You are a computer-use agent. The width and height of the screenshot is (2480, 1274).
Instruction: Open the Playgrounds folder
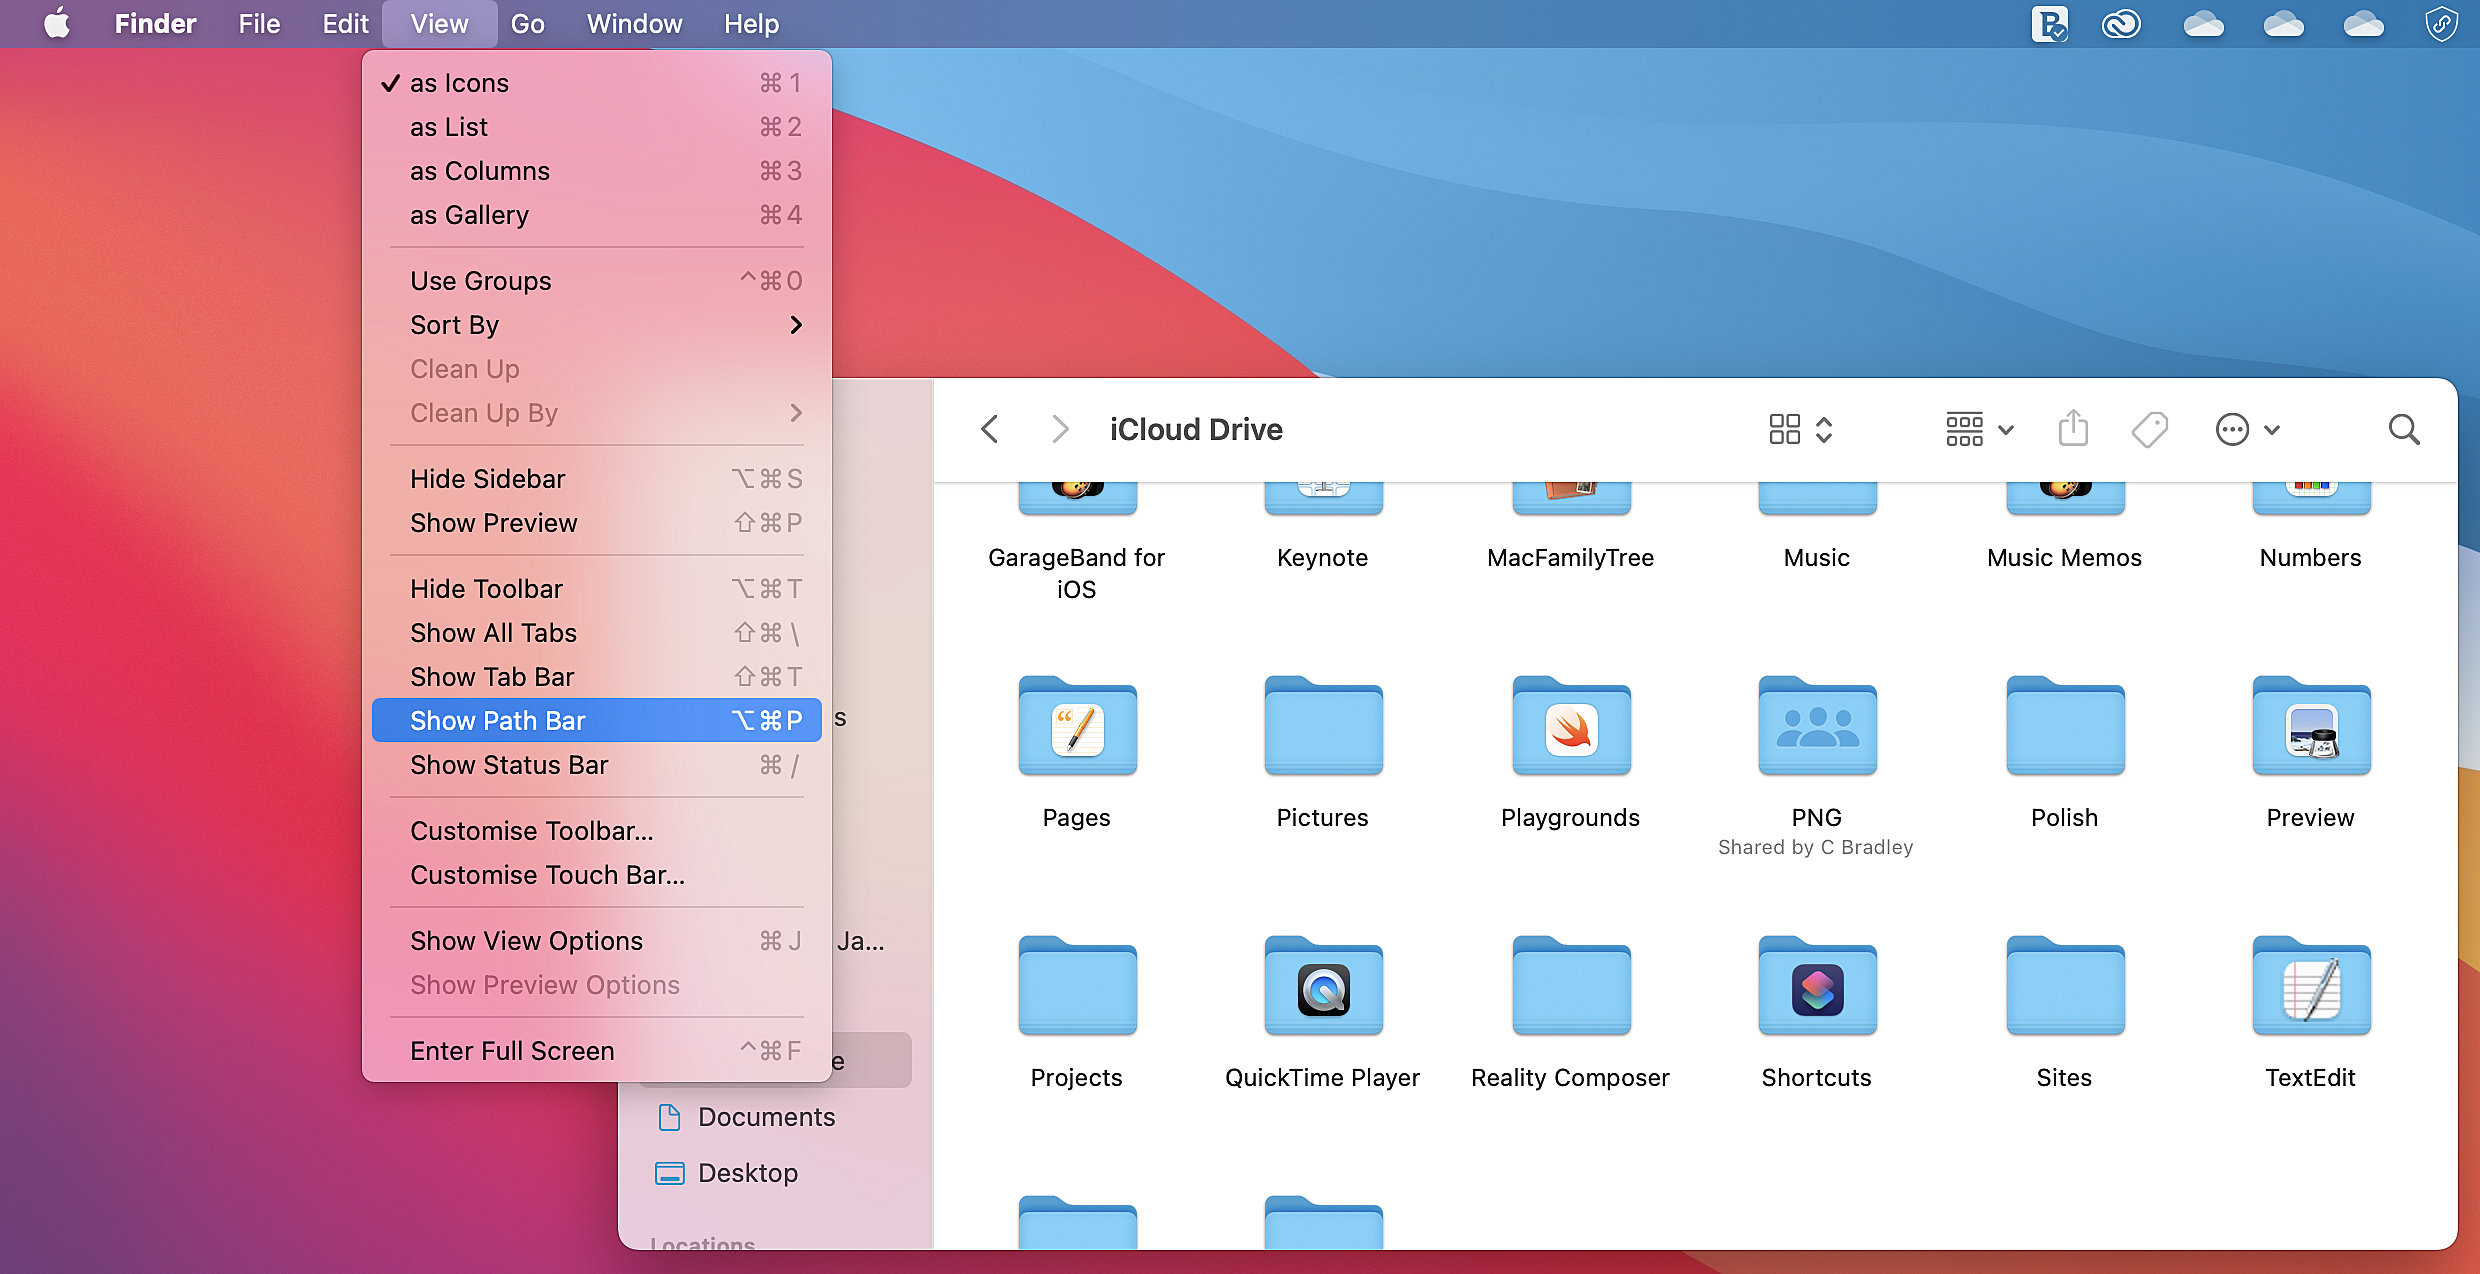[1571, 727]
